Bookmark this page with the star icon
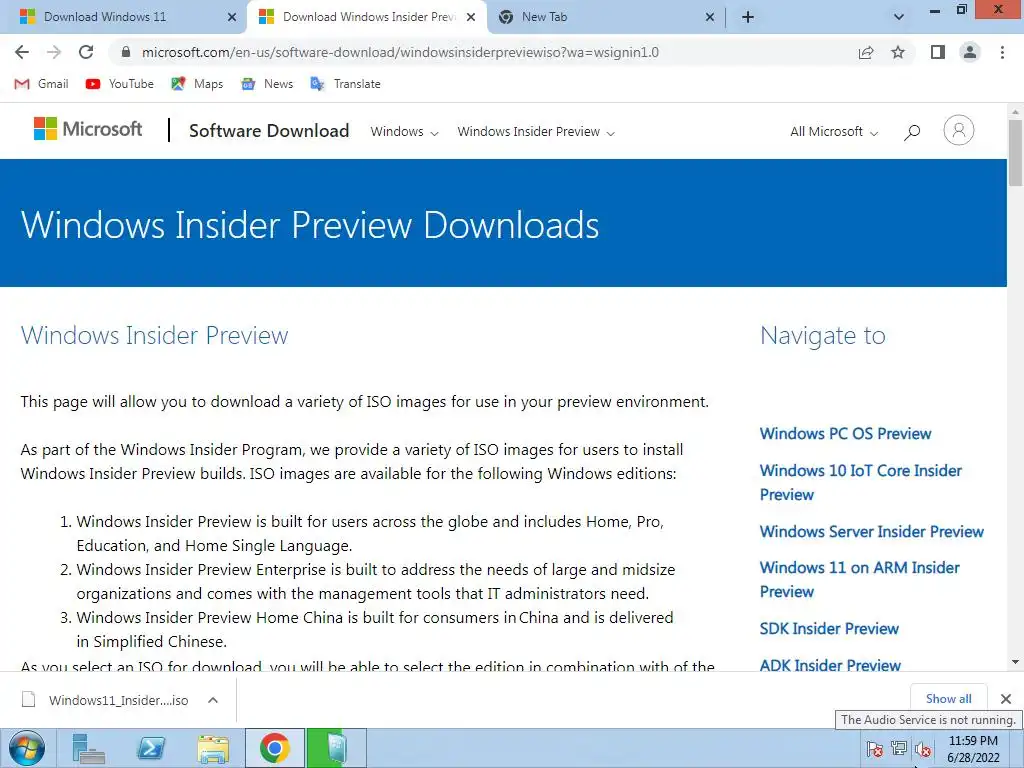Viewport: 1024px width, 768px height. coord(898,52)
